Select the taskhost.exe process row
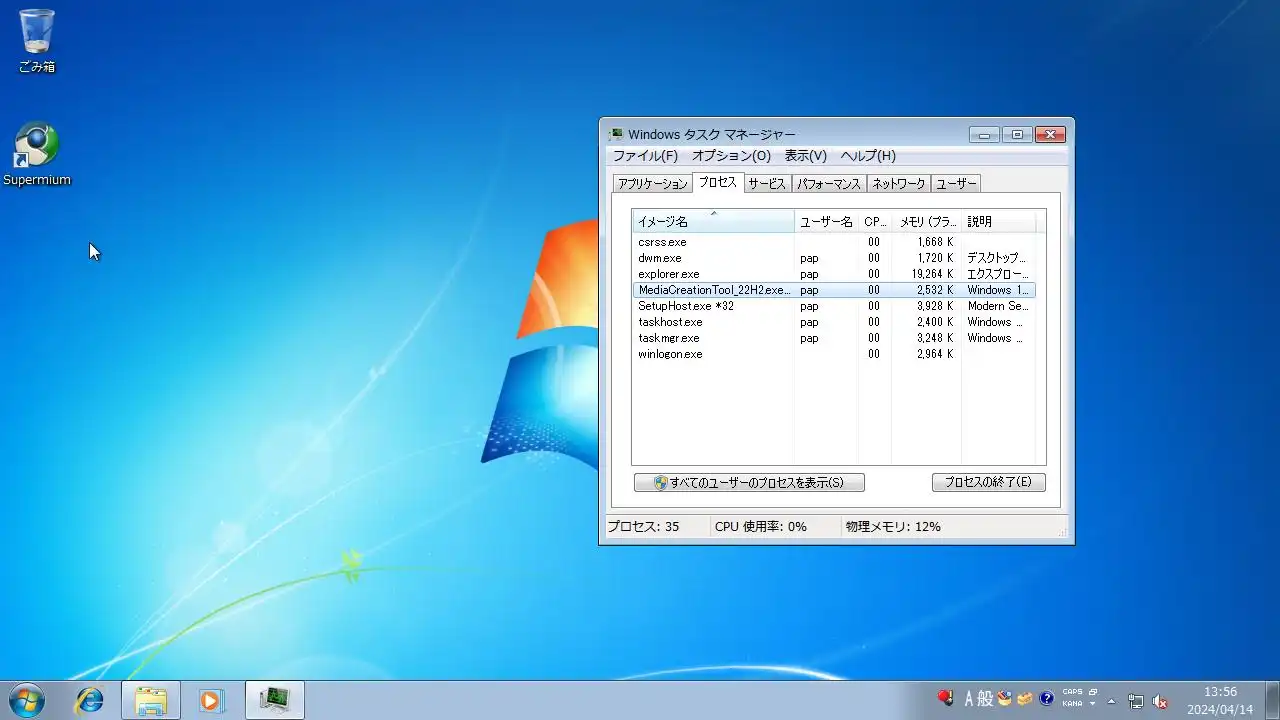The width and height of the screenshot is (1280, 720). [x=834, y=322]
